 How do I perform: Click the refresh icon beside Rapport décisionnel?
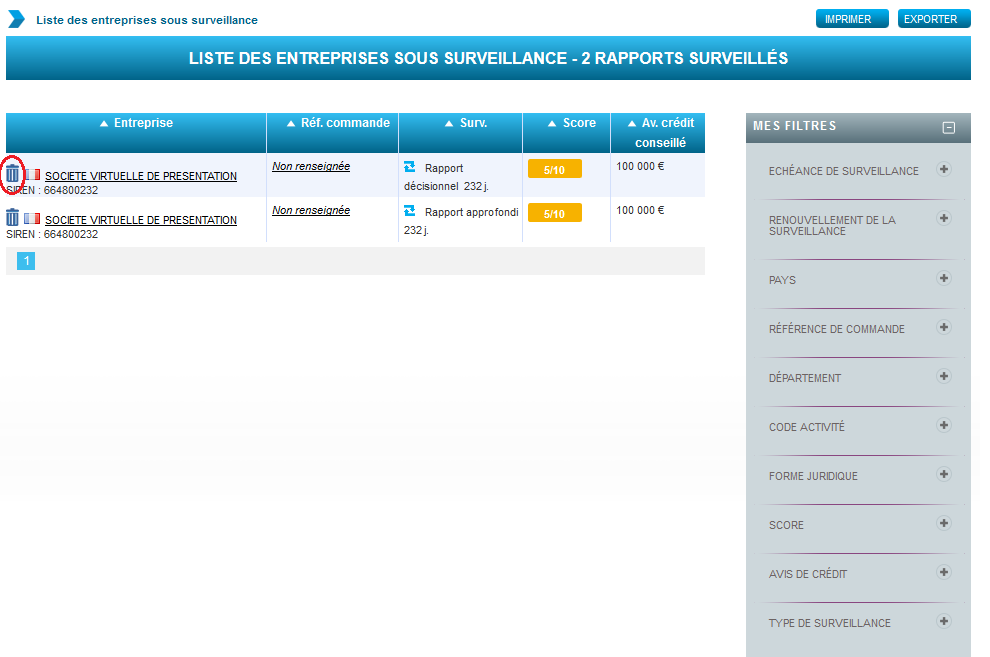409,167
